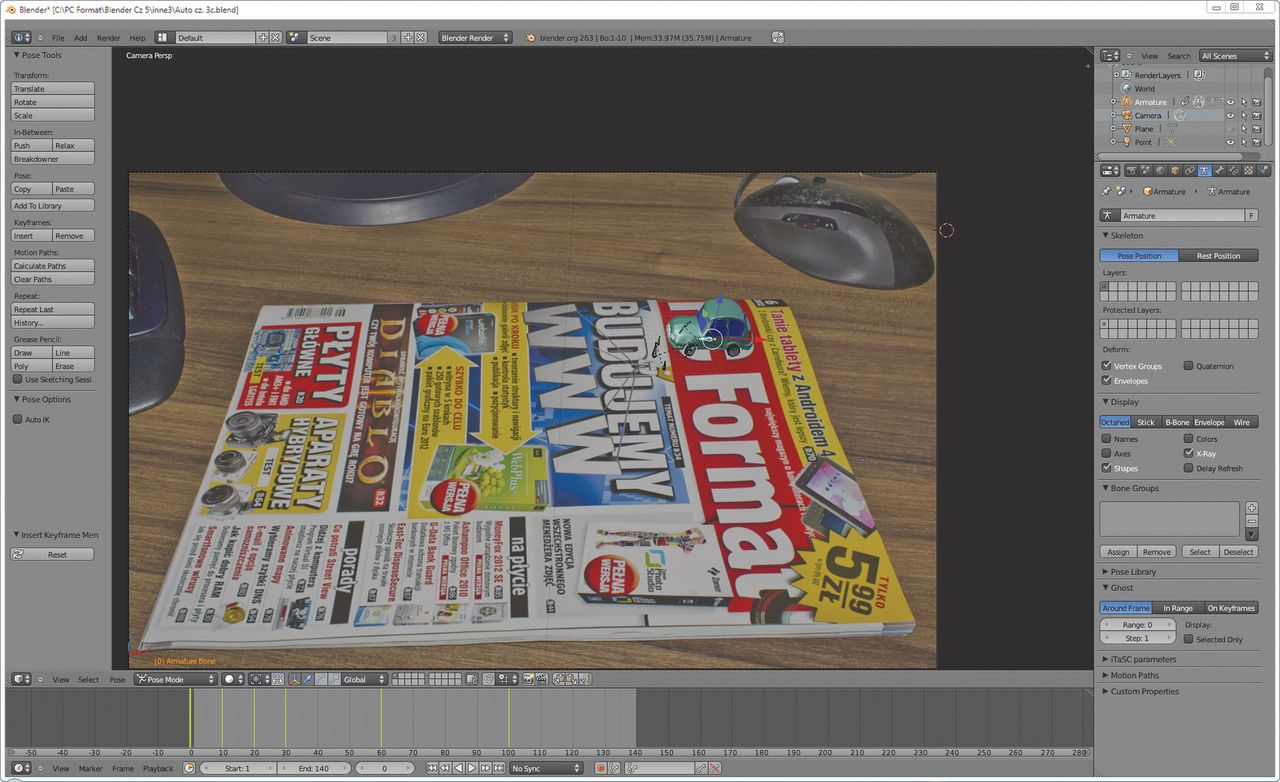1280x782 pixels.
Task: Open the No Sync dropdown
Action: coord(546,768)
